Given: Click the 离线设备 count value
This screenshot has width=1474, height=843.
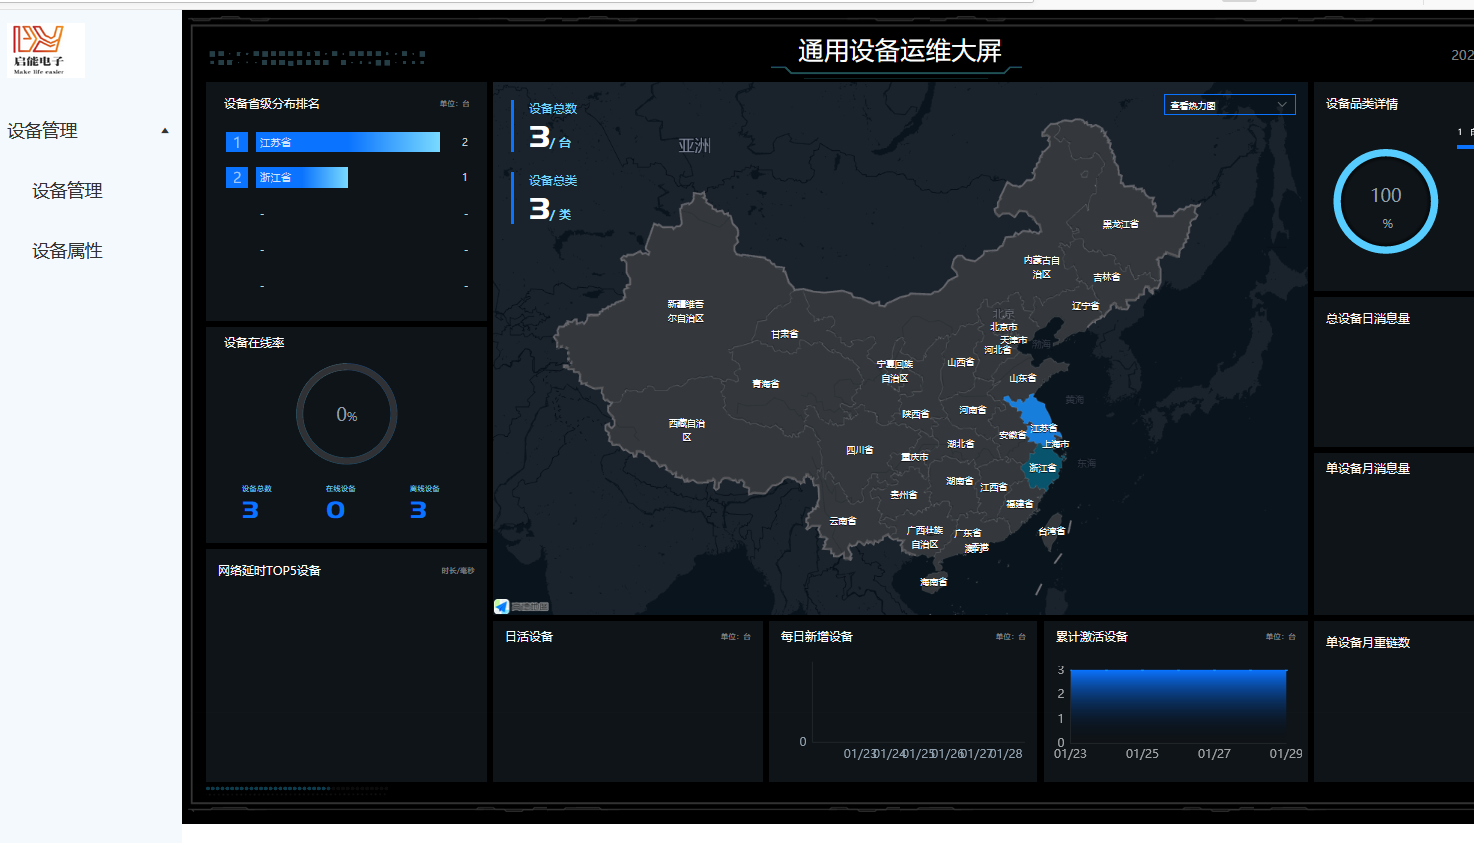Looking at the screenshot, I should tap(419, 510).
